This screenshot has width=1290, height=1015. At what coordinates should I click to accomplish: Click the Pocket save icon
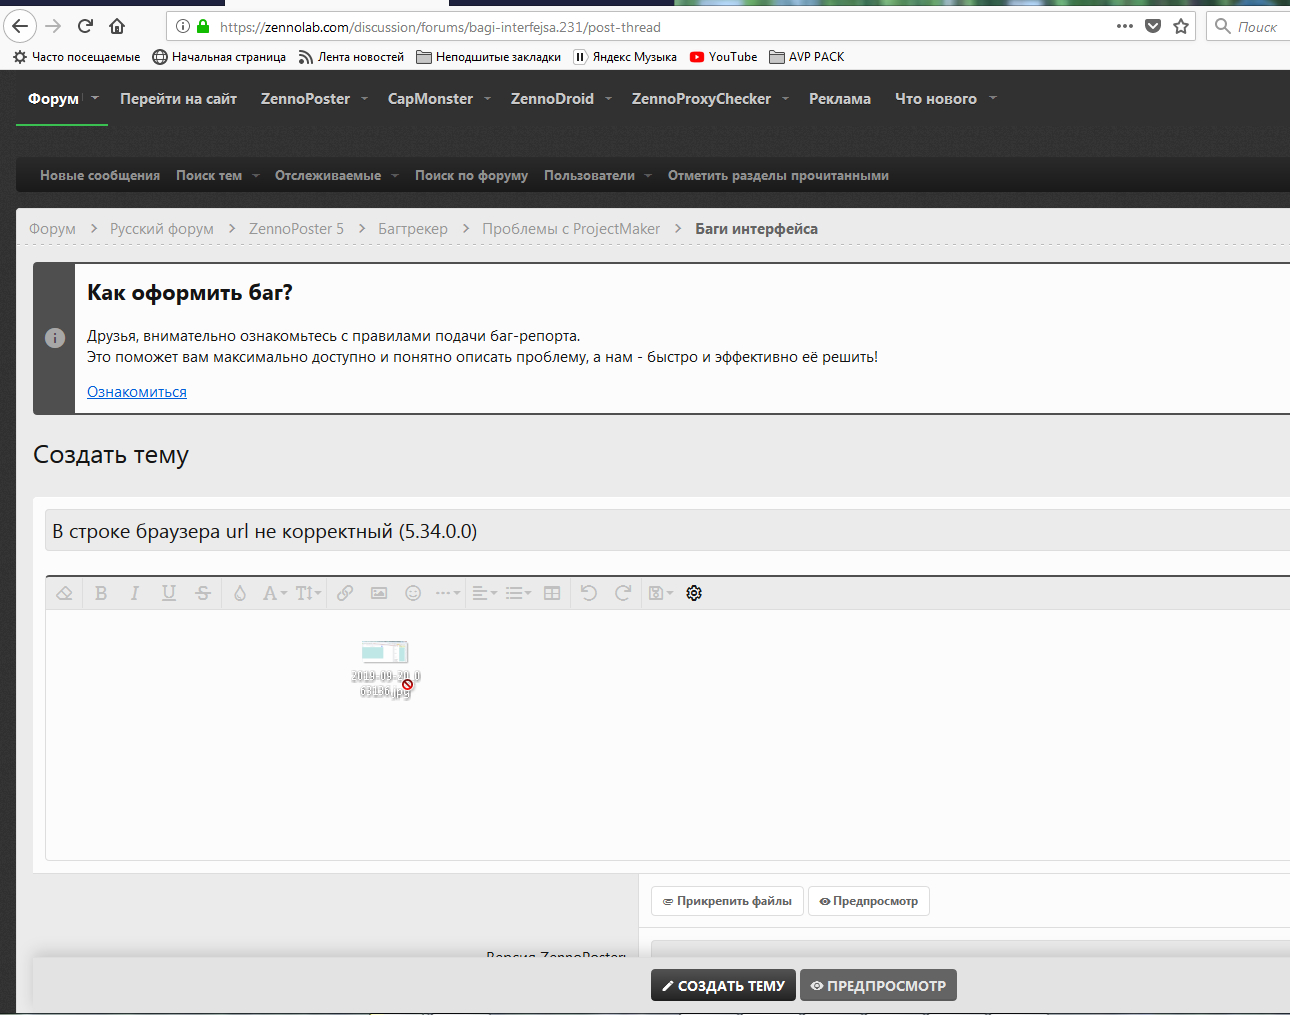(x=1153, y=27)
